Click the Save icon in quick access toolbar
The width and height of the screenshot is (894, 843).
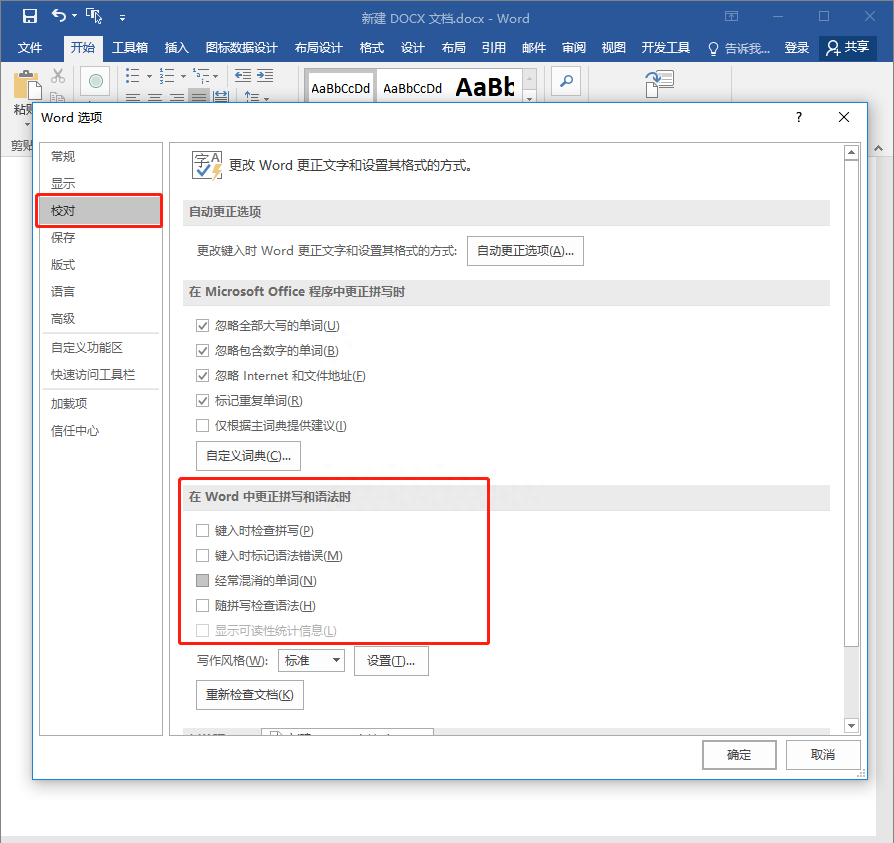[x=30, y=16]
